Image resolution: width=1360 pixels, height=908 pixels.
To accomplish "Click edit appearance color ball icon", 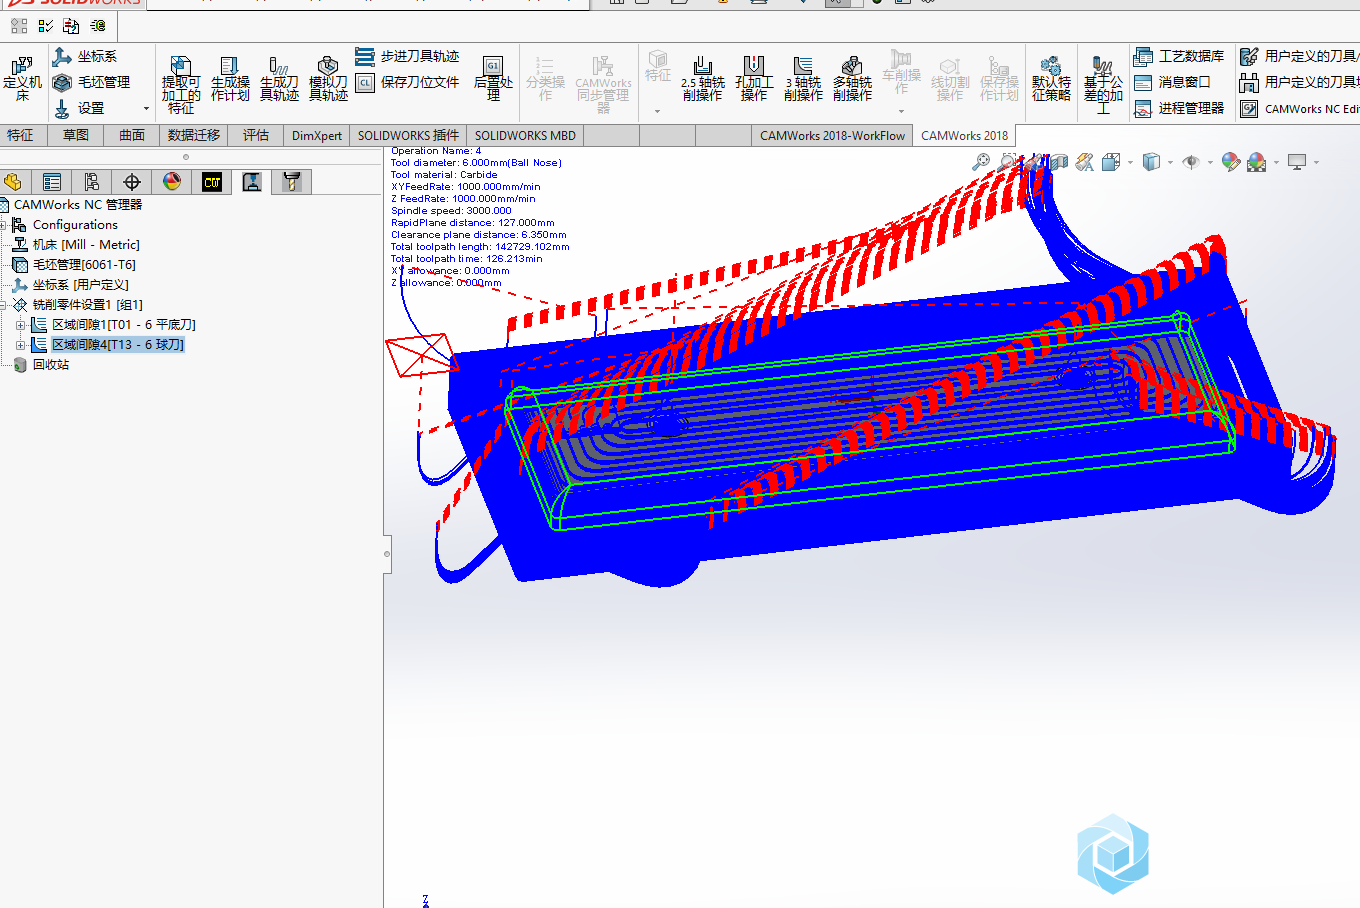I will pyautogui.click(x=1231, y=161).
